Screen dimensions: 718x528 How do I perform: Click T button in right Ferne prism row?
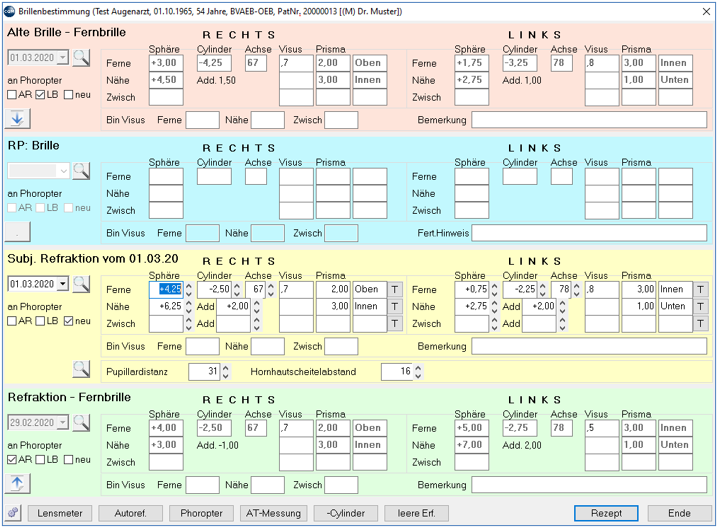[x=395, y=289]
